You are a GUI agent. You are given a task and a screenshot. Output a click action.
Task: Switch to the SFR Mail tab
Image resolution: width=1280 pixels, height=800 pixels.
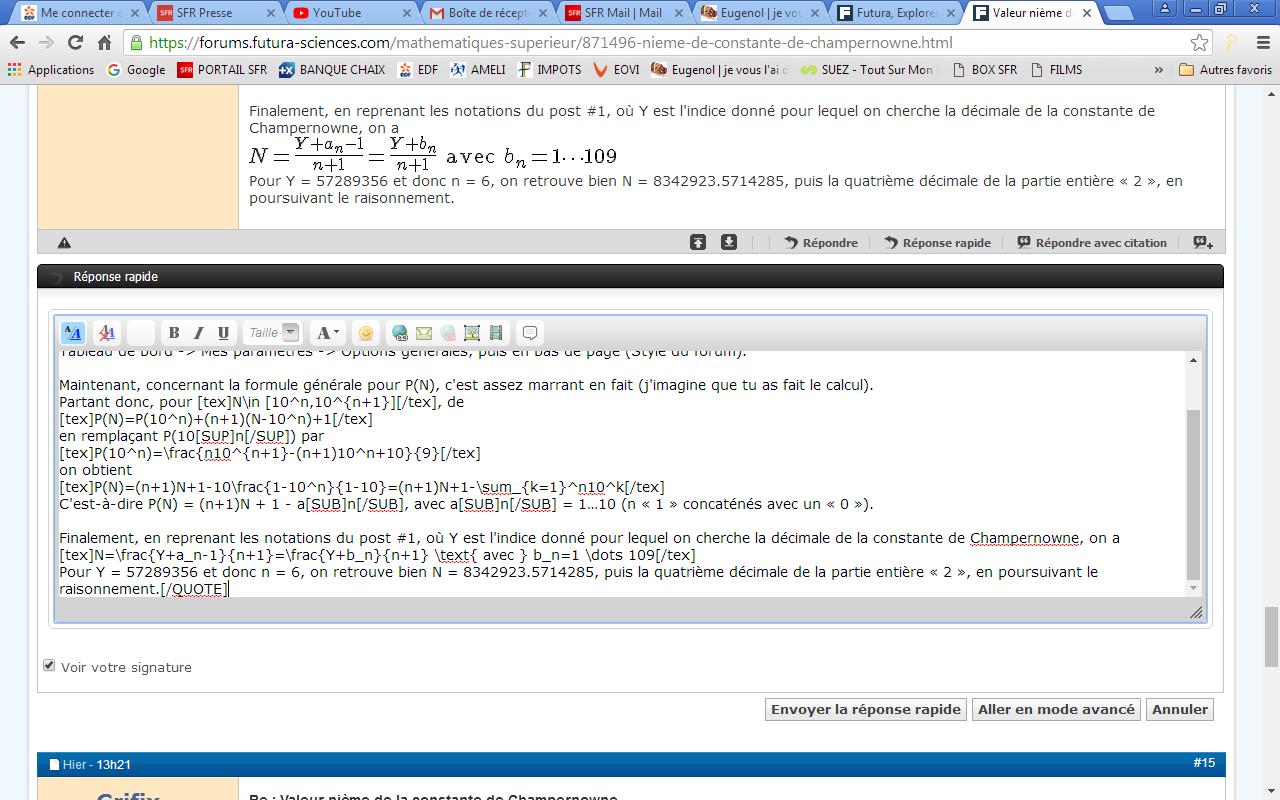click(623, 13)
